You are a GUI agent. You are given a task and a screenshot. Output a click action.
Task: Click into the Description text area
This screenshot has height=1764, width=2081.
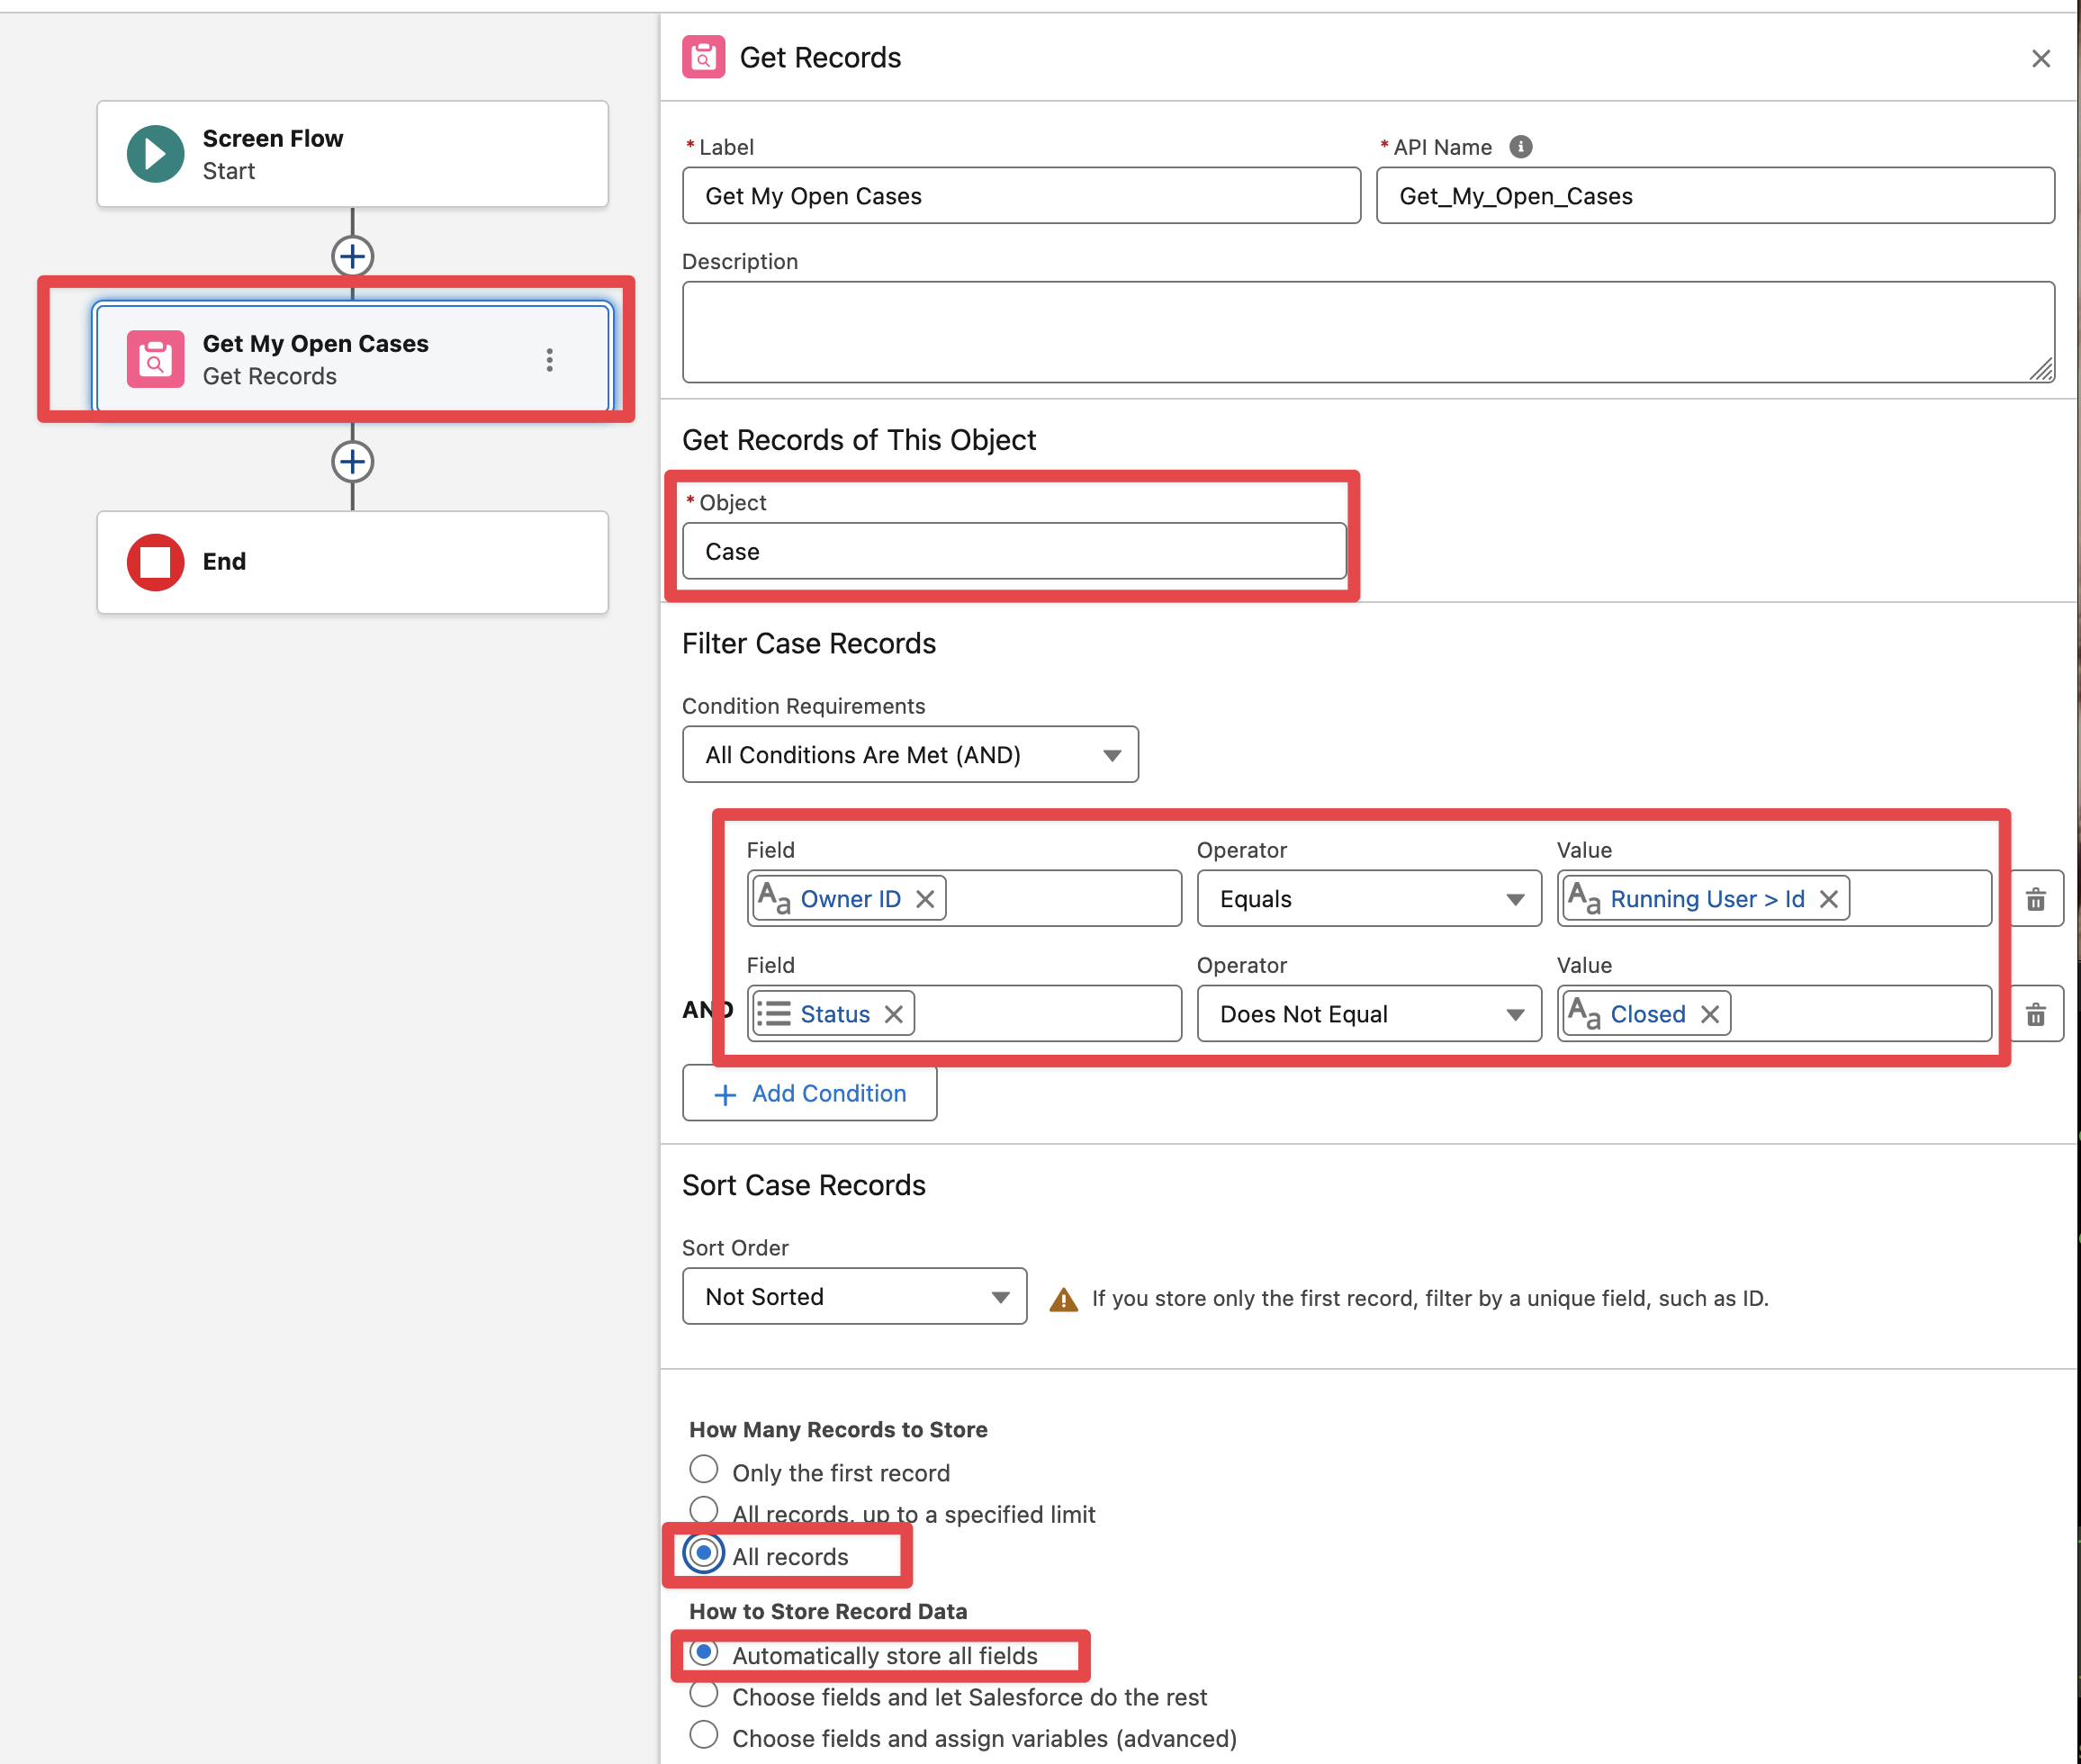click(x=1367, y=332)
